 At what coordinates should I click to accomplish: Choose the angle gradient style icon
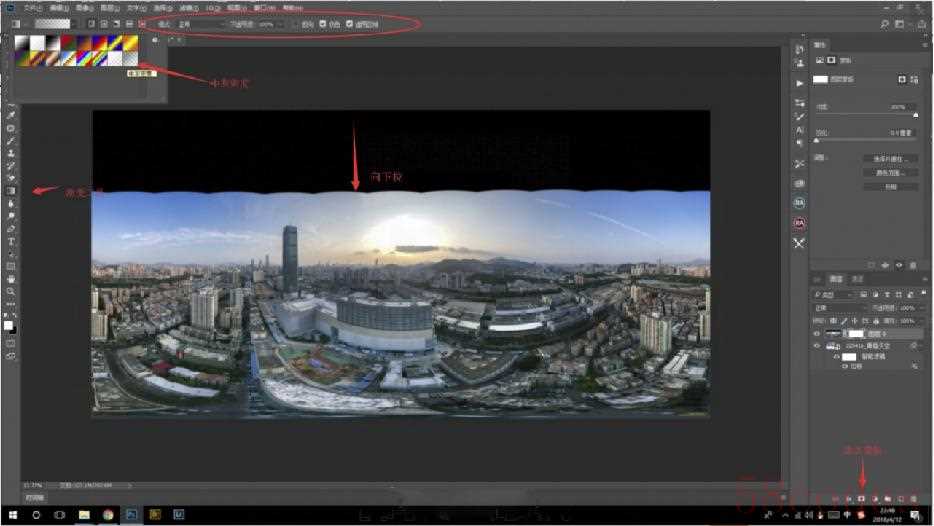point(117,24)
